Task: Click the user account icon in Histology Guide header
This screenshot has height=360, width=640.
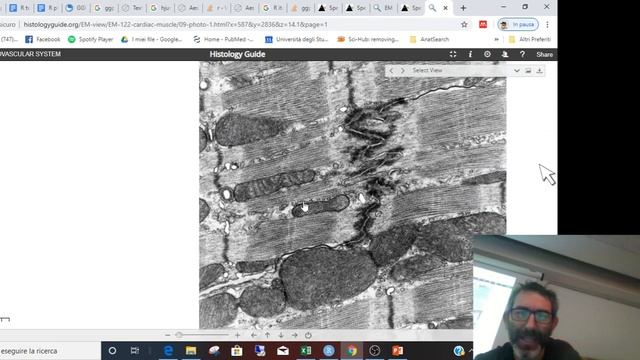Action: tap(505, 54)
